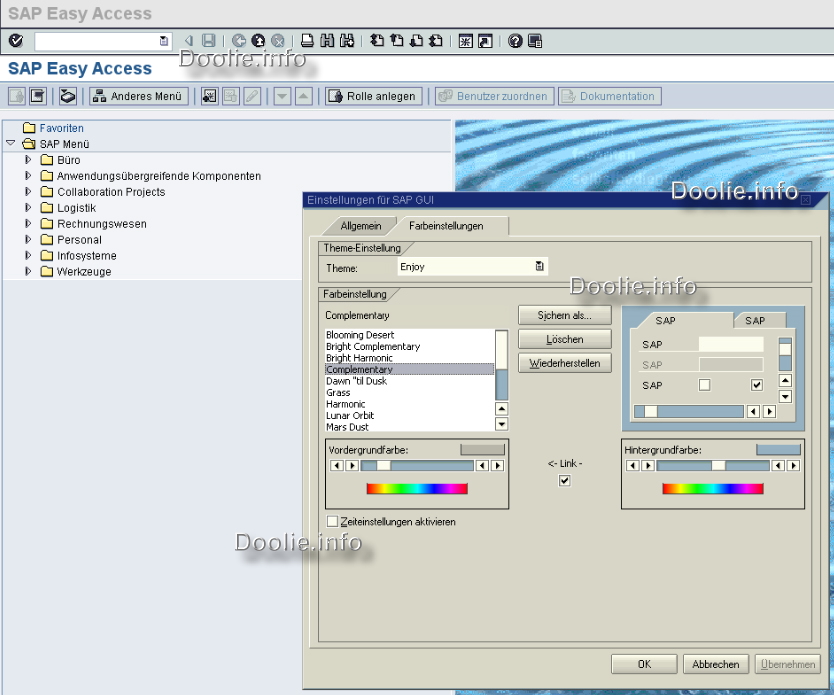The image size is (834, 695).
Task: Expand the Anwendungsübergreifende Komponenten folder
Action: click(28, 175)
